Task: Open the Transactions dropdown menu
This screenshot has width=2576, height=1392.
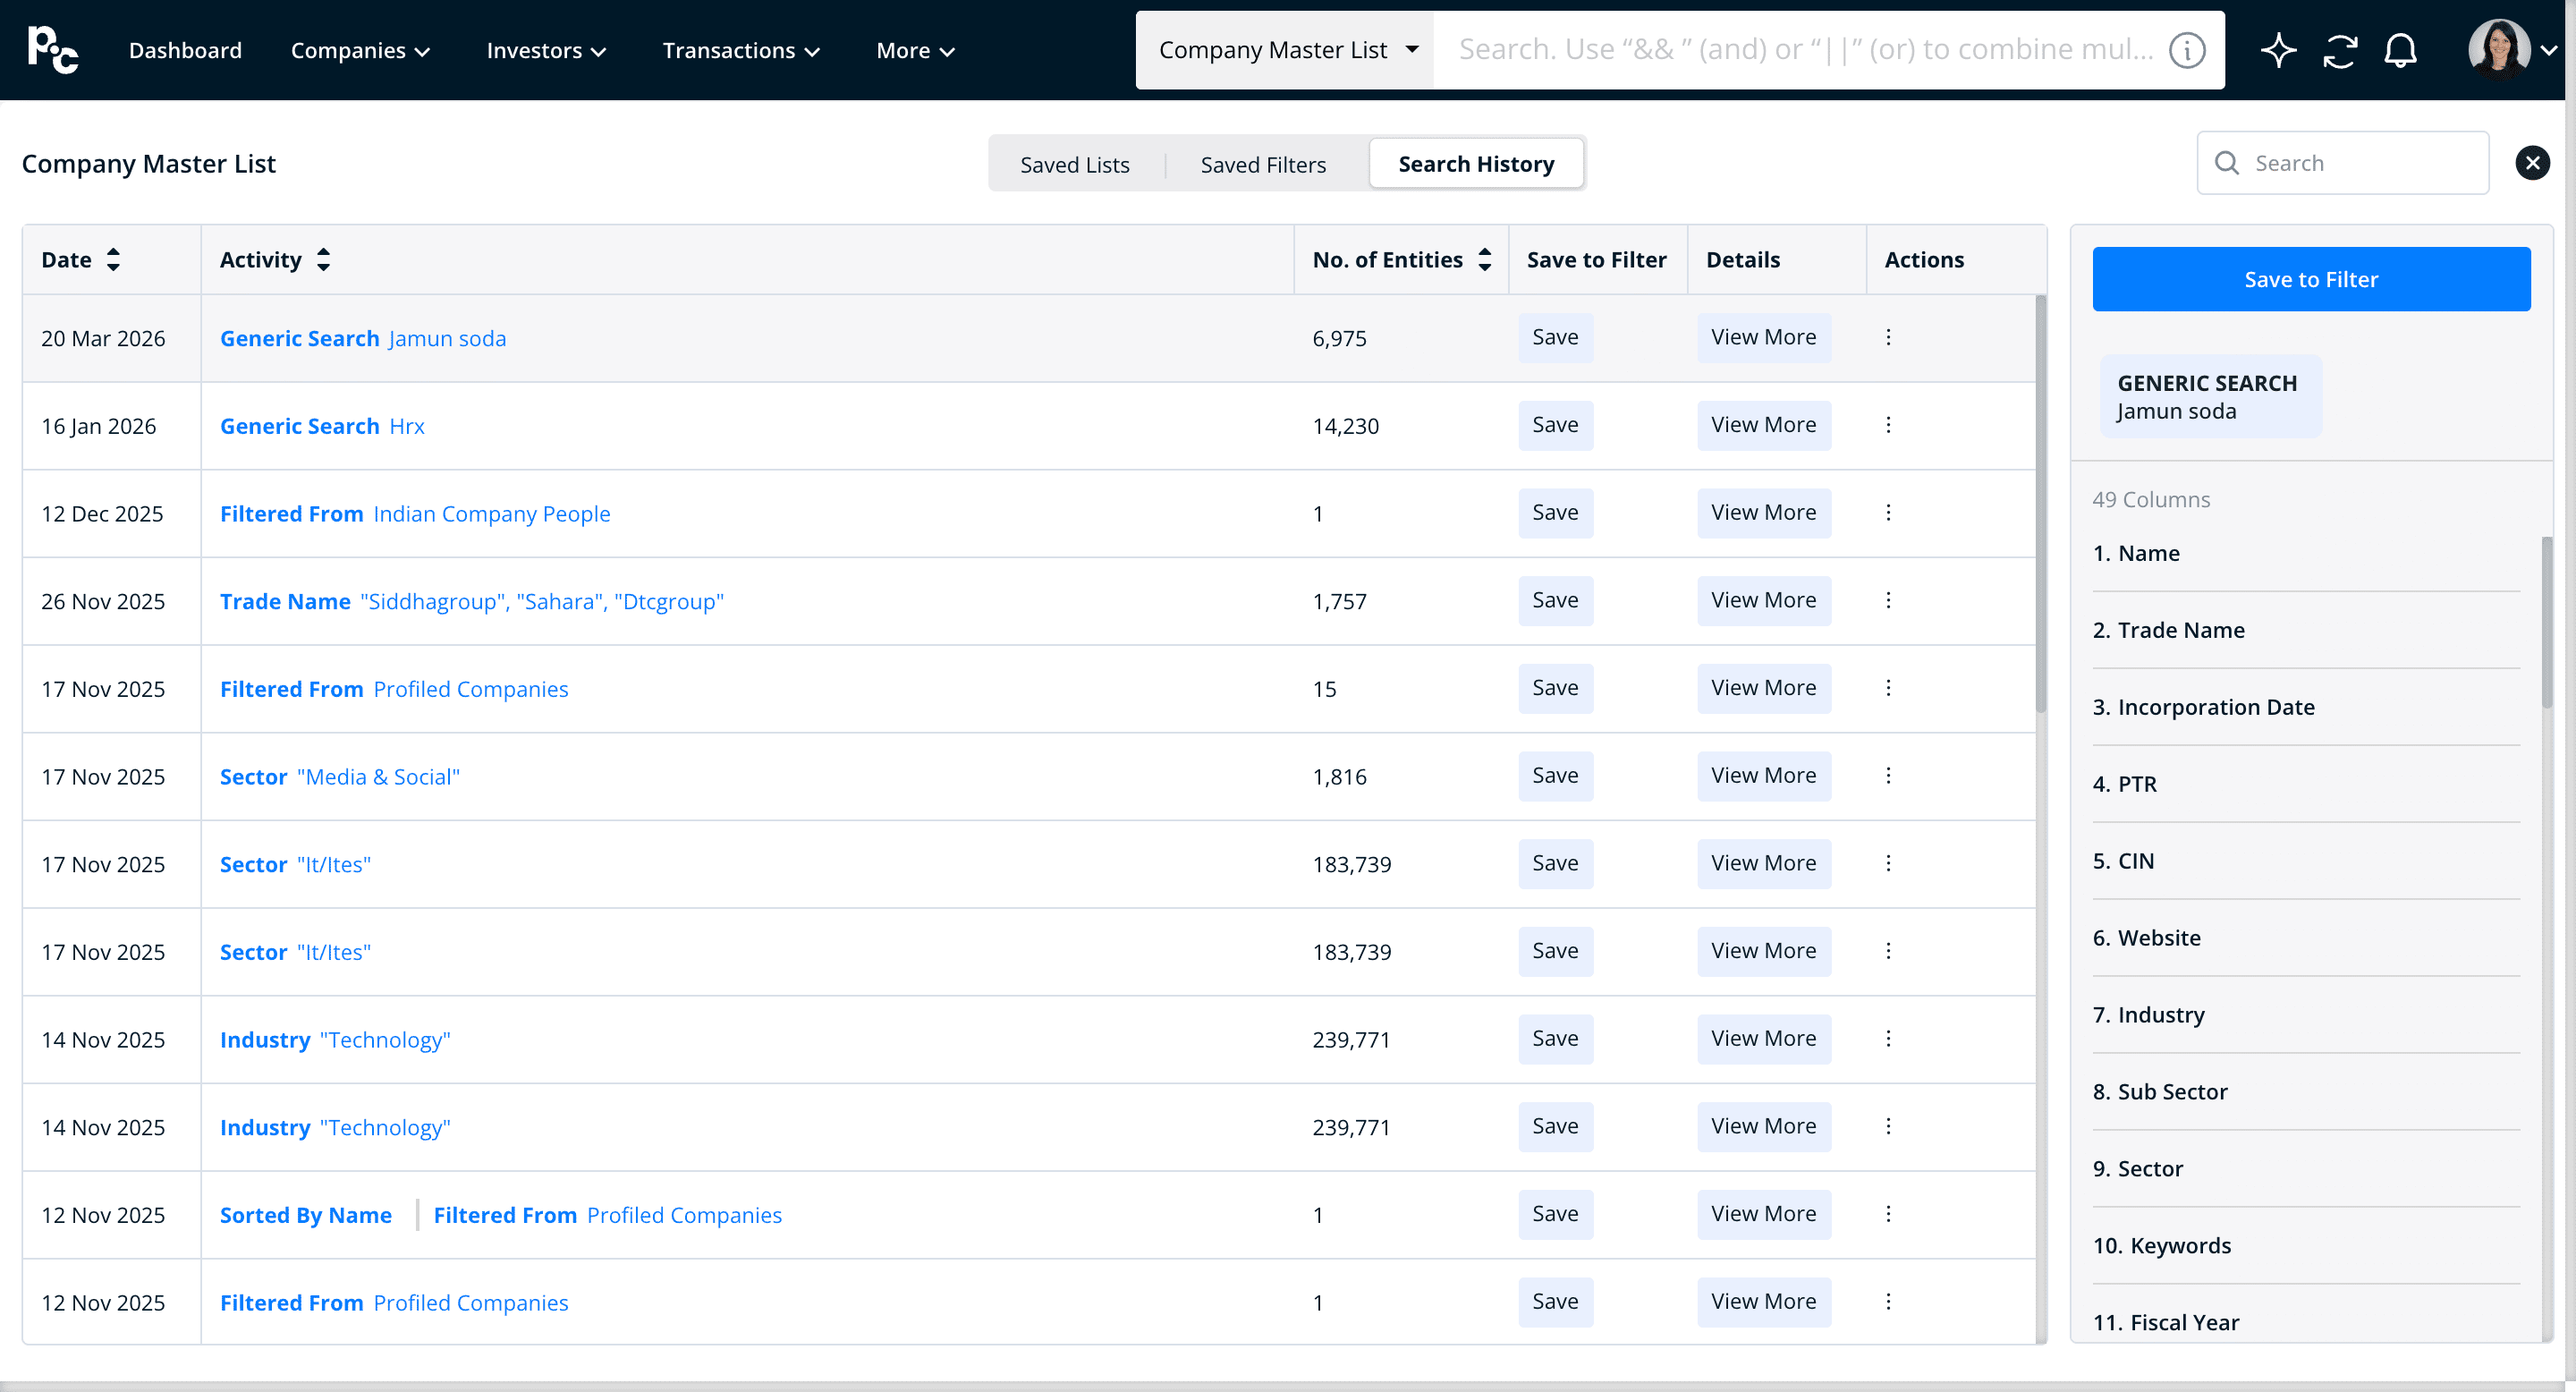Action: point(741,50)
